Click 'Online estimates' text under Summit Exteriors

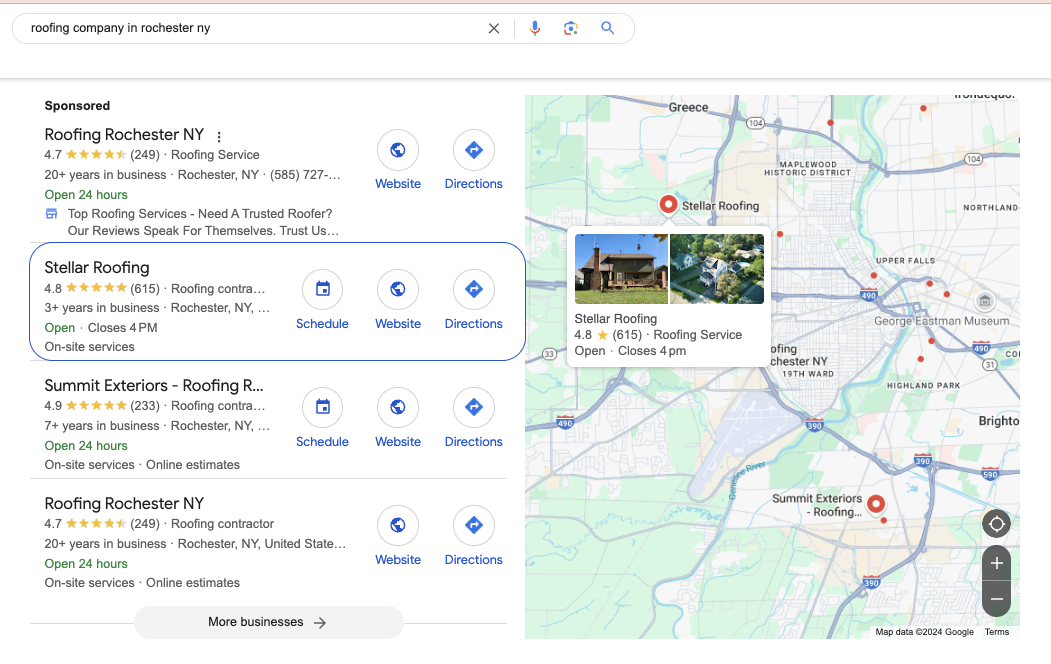[193, 465]
